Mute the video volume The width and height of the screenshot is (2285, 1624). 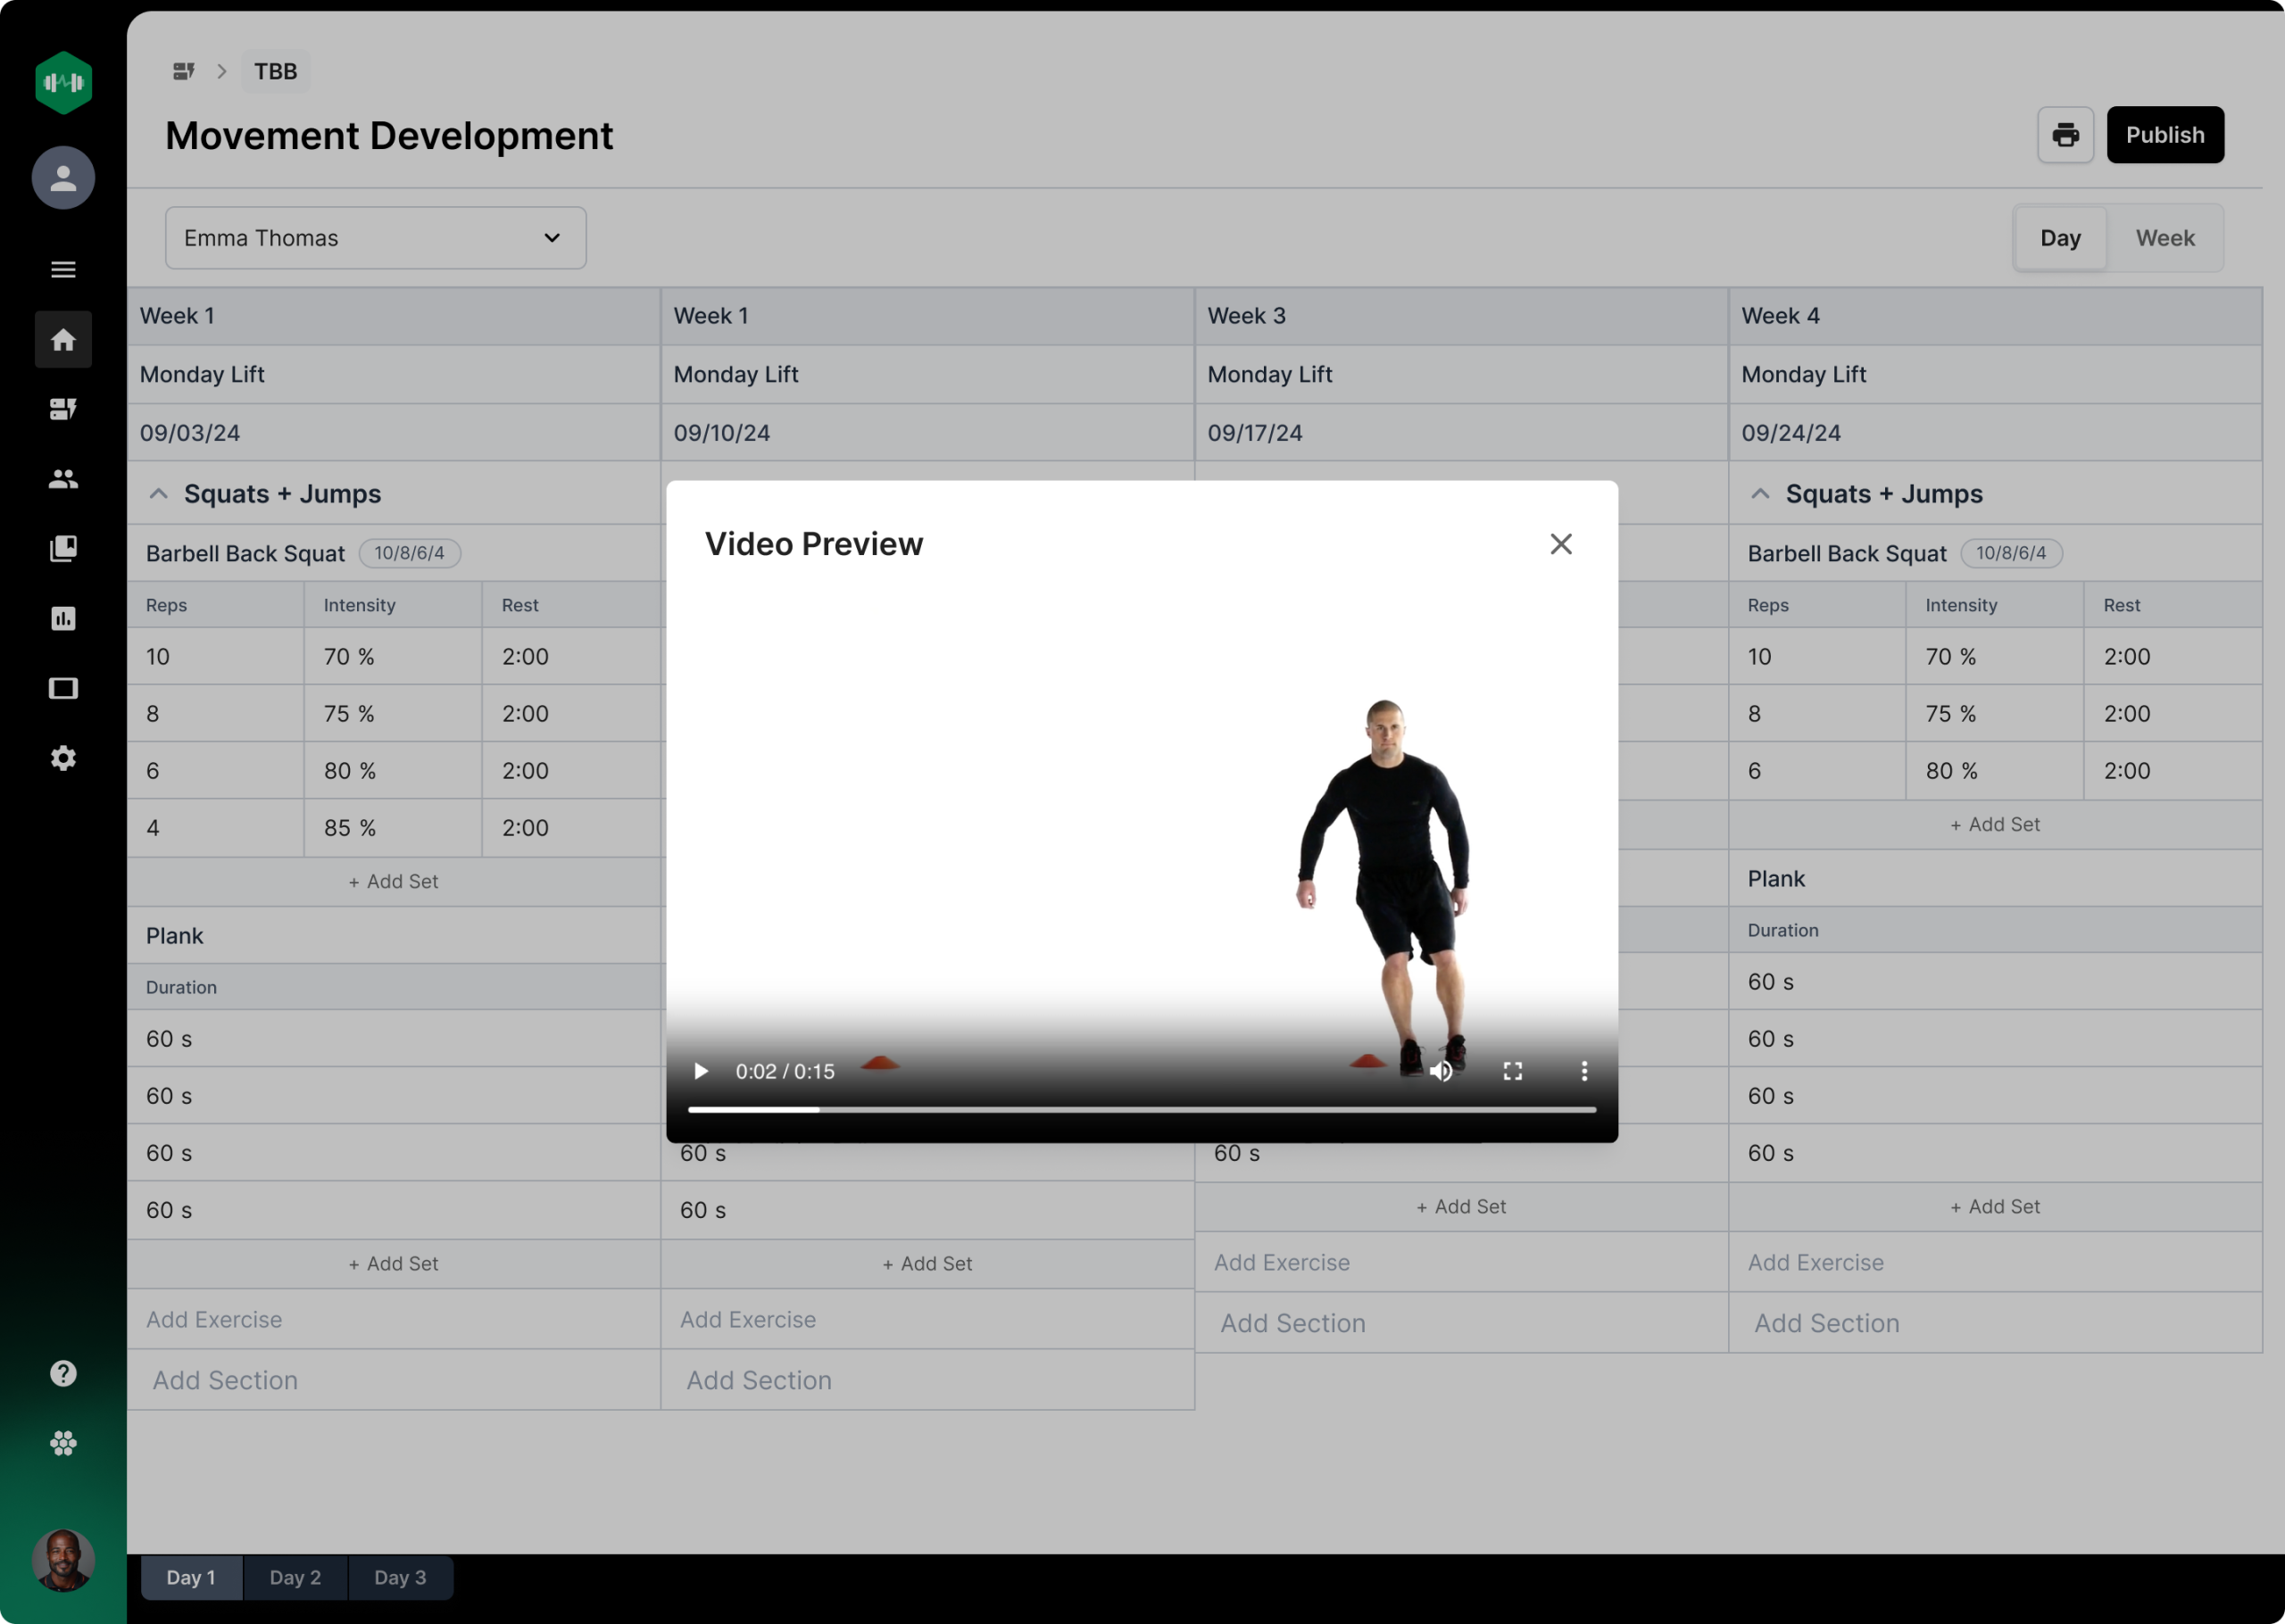coord(1441,1071)
